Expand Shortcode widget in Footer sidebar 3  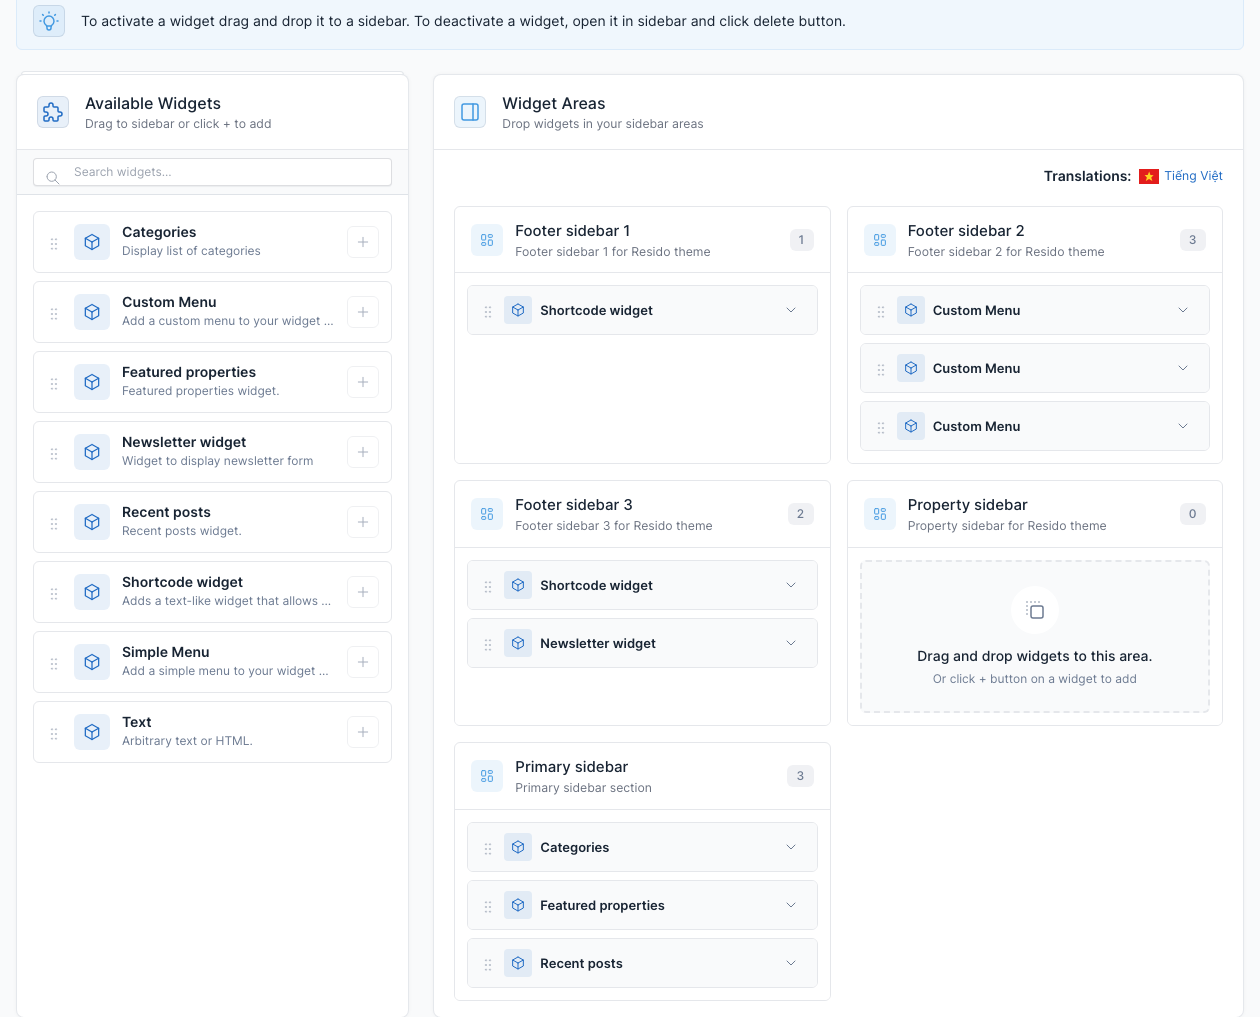[791, 585]
